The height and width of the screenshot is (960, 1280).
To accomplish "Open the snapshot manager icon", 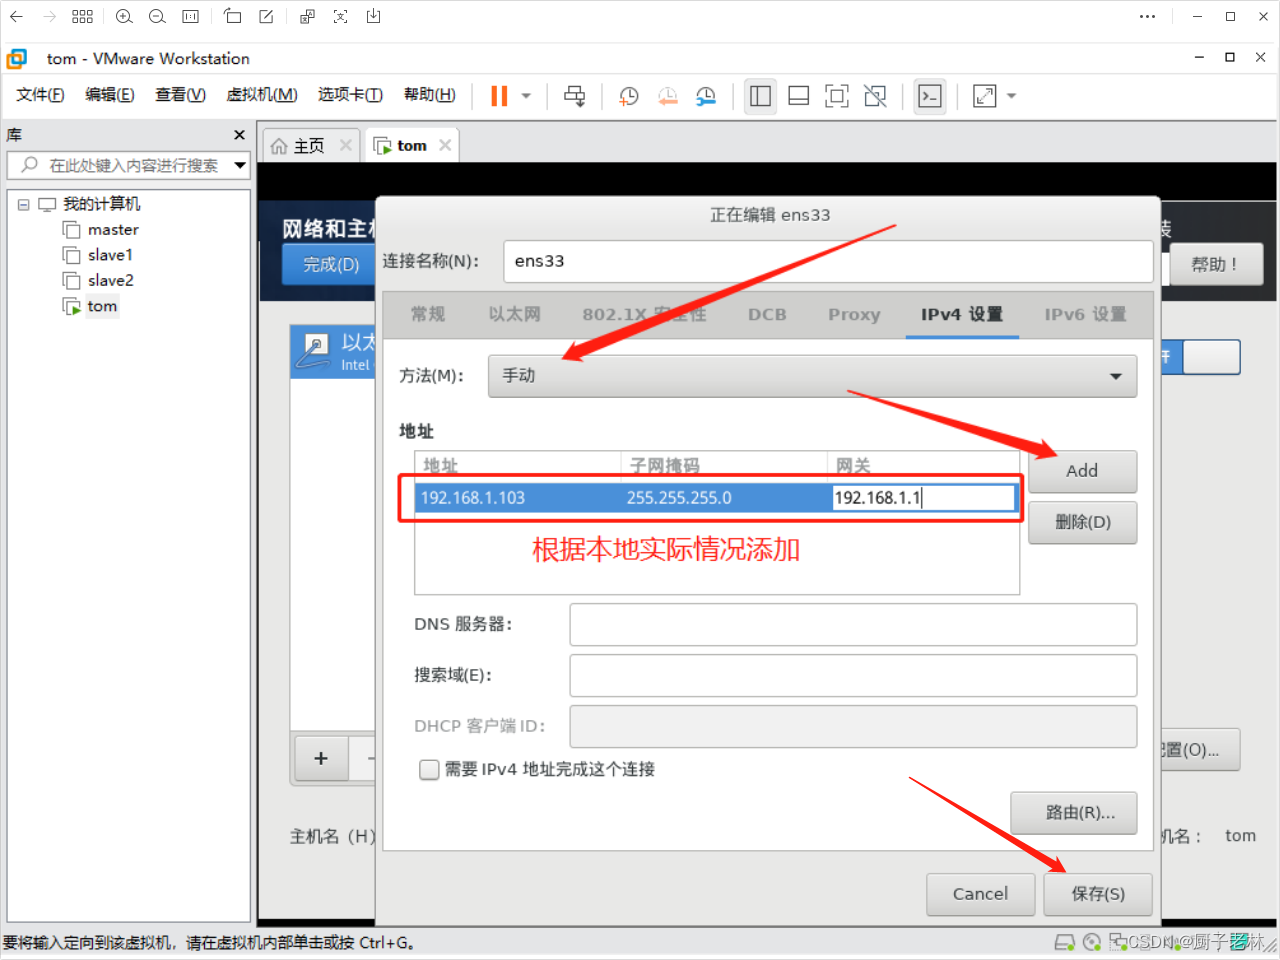I will tap(706, 96).
